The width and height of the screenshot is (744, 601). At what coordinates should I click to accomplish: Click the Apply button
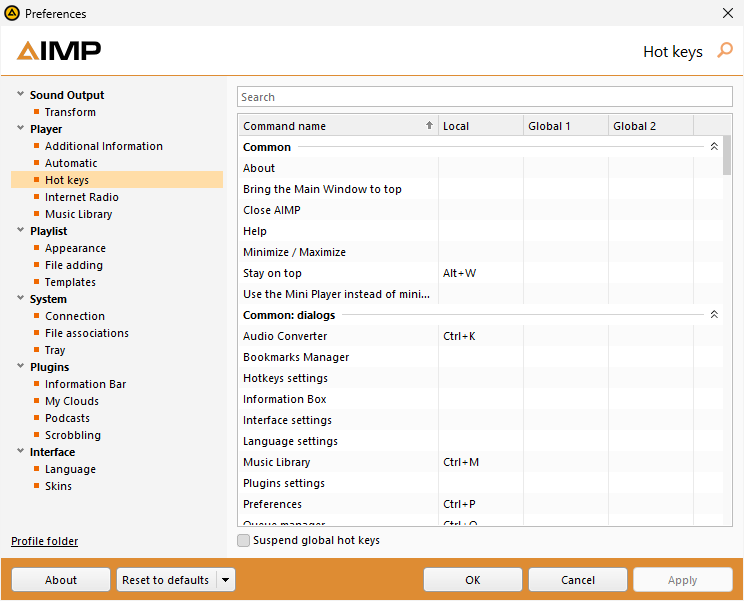[682, 580]
